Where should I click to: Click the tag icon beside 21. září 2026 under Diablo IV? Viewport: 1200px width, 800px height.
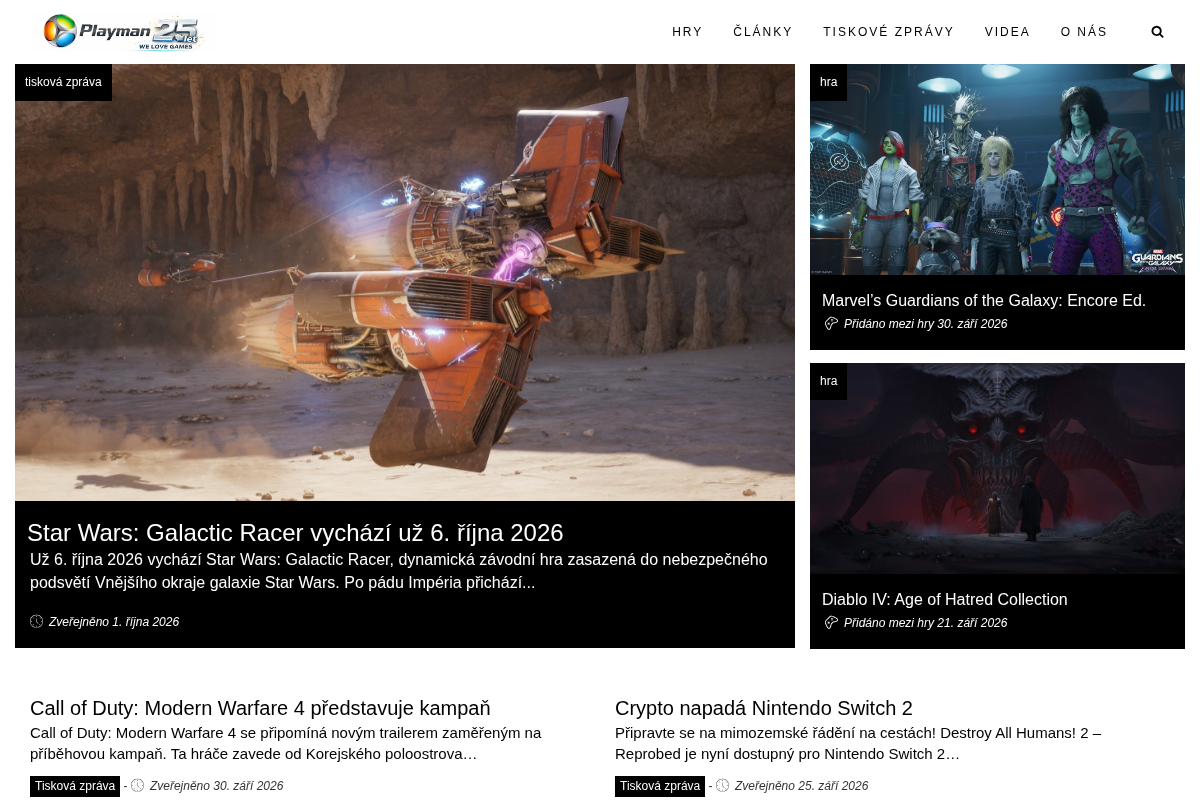pyautogui.click(x=831, y=623)
